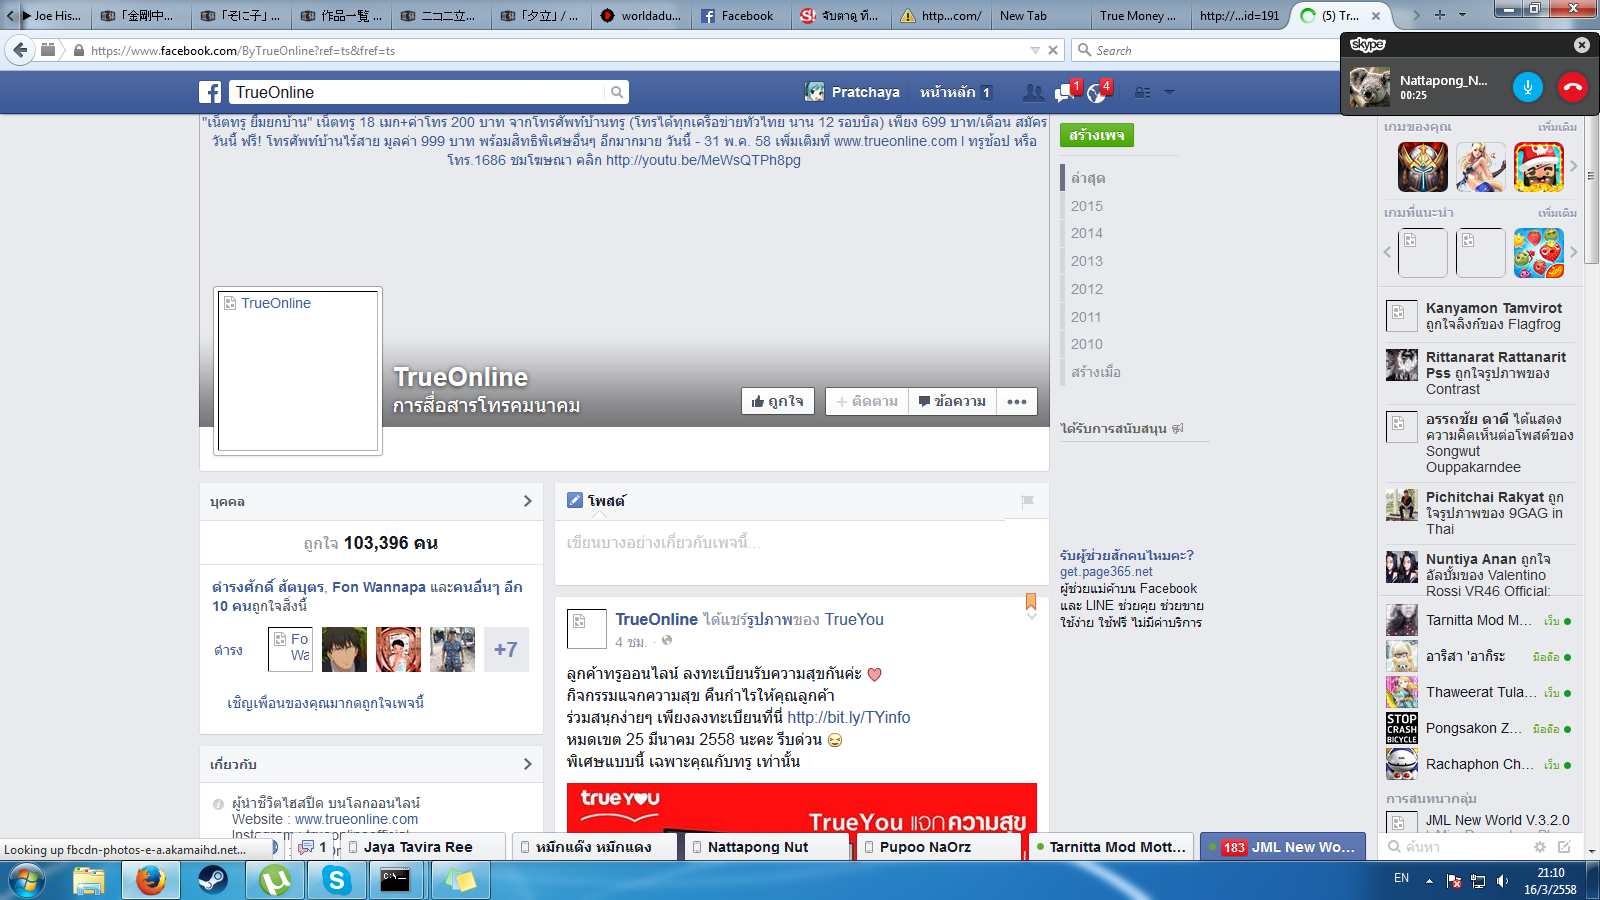Open the Windows Start menu

(x=27, y=880)
